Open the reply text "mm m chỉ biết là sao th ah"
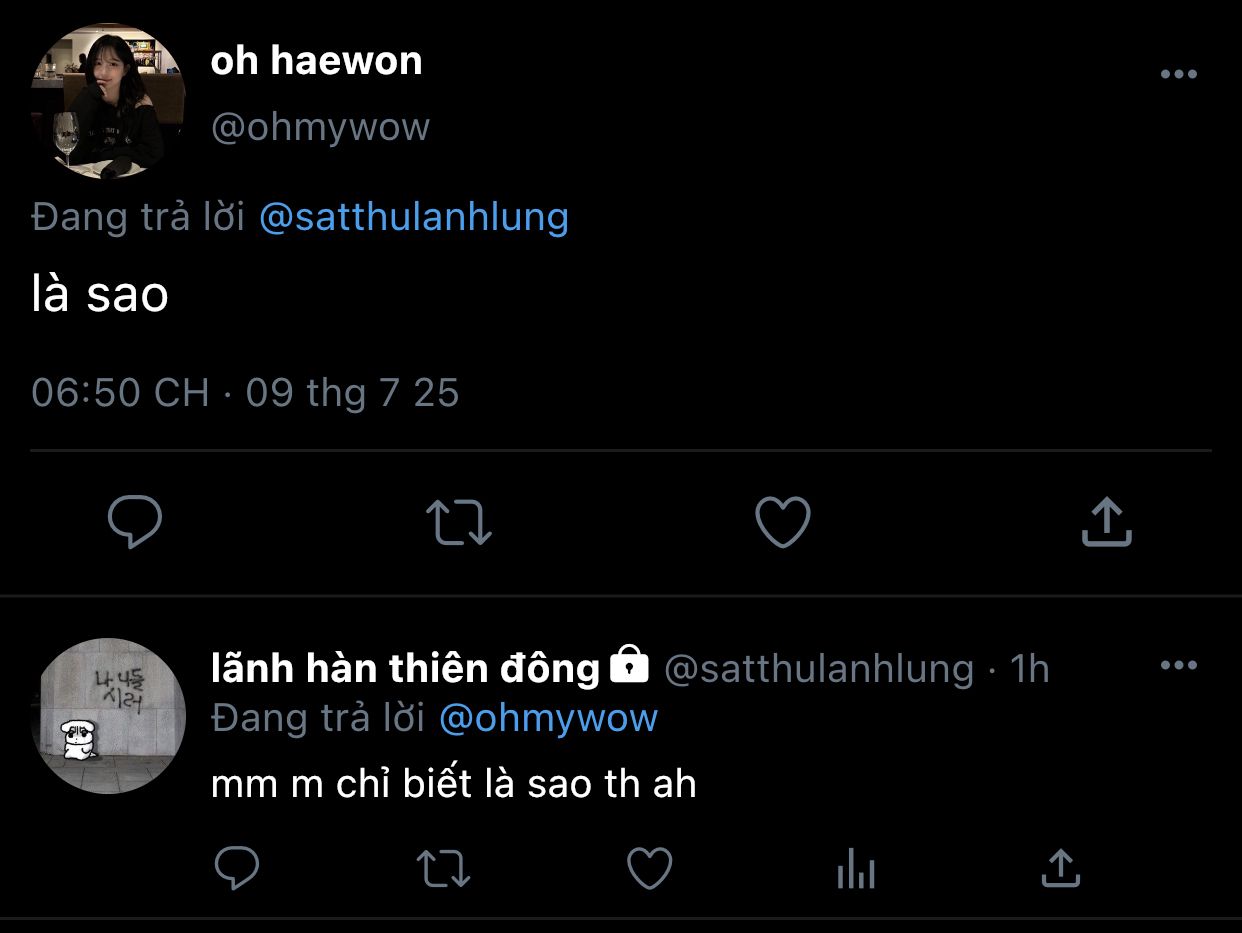Image resolution: width=1242 pixels, height=933 pixels. 453,784
